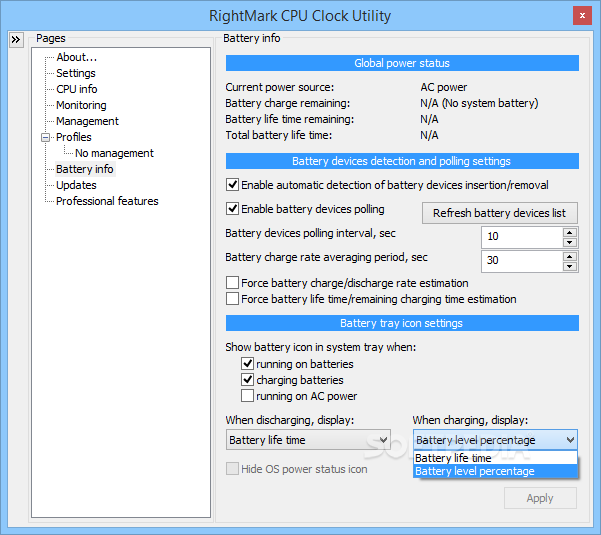
Task: Open the Updates page
Action: tap(76, 185)
